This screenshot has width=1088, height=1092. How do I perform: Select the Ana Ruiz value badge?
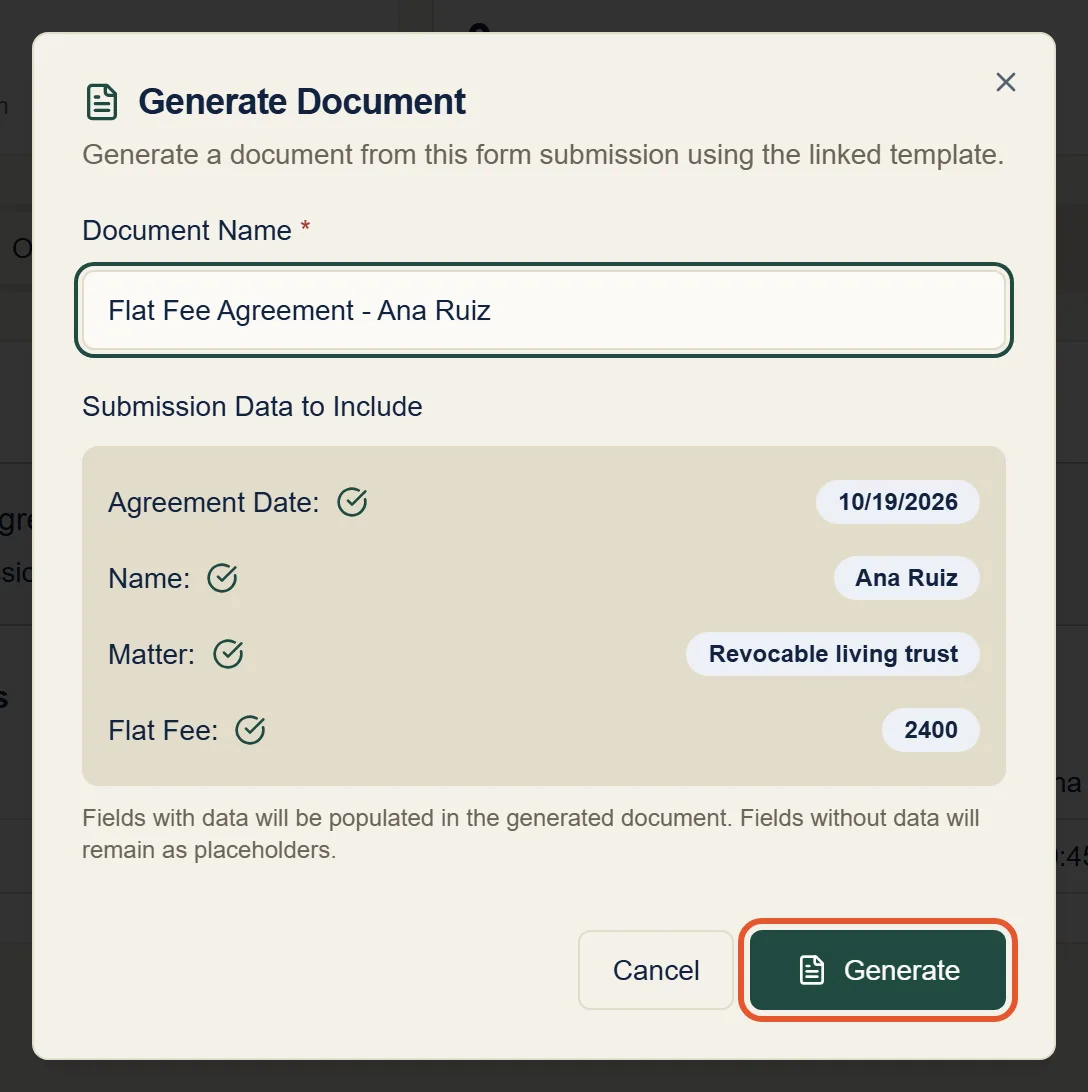point(906,578)
